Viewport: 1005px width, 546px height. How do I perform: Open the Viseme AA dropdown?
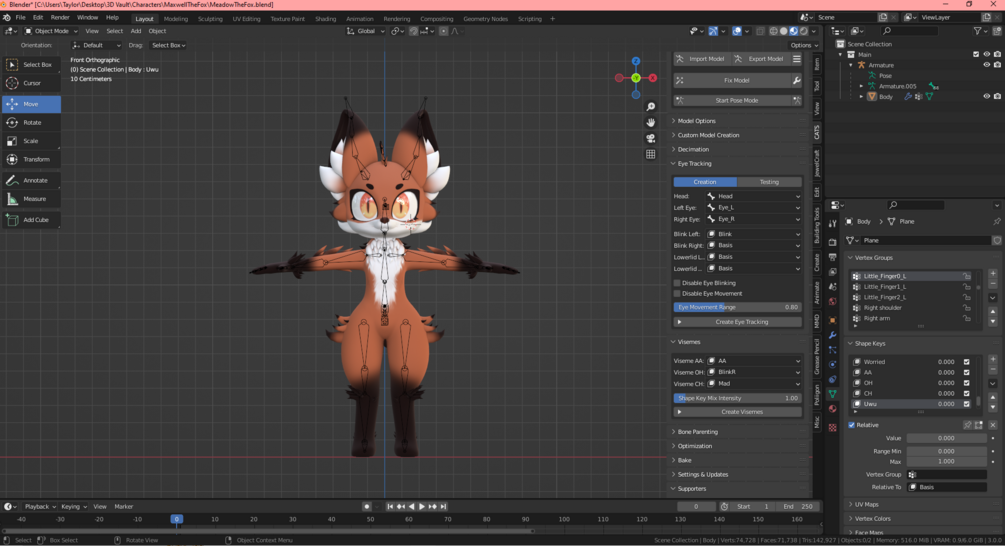(754, 361)
